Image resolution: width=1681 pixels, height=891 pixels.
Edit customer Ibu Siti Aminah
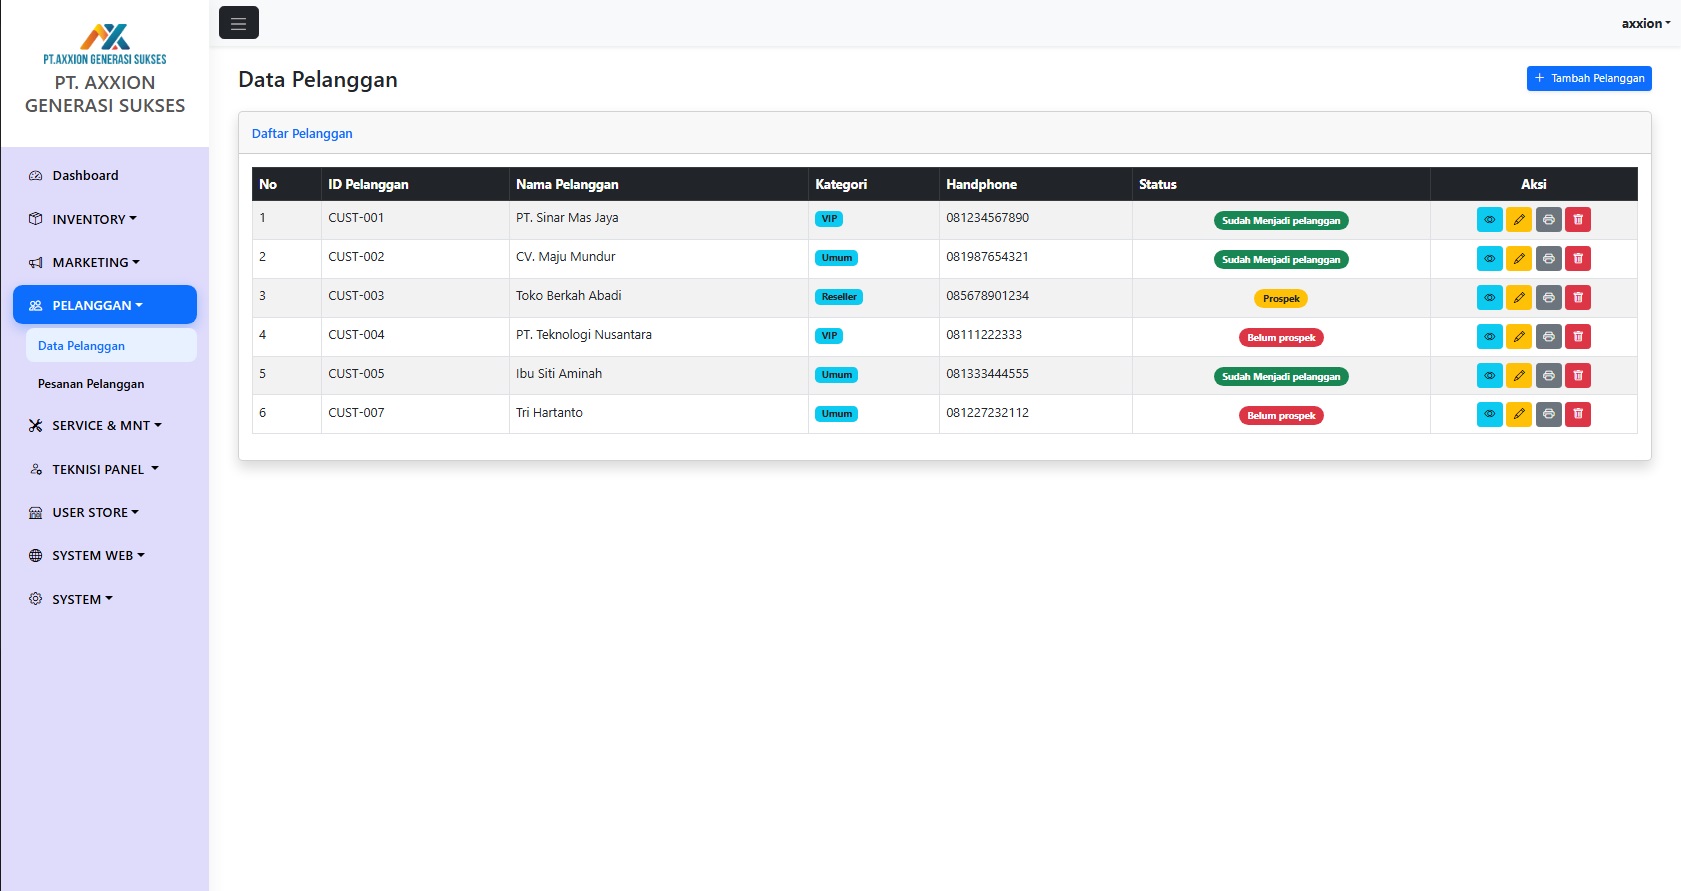(x=1519, y=376)
